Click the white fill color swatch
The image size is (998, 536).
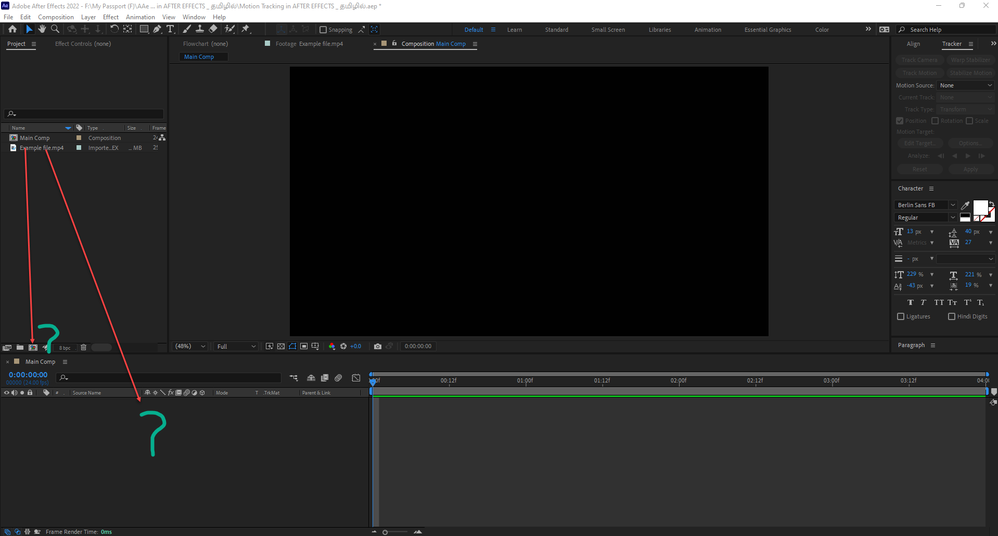[x=980, y=208]
